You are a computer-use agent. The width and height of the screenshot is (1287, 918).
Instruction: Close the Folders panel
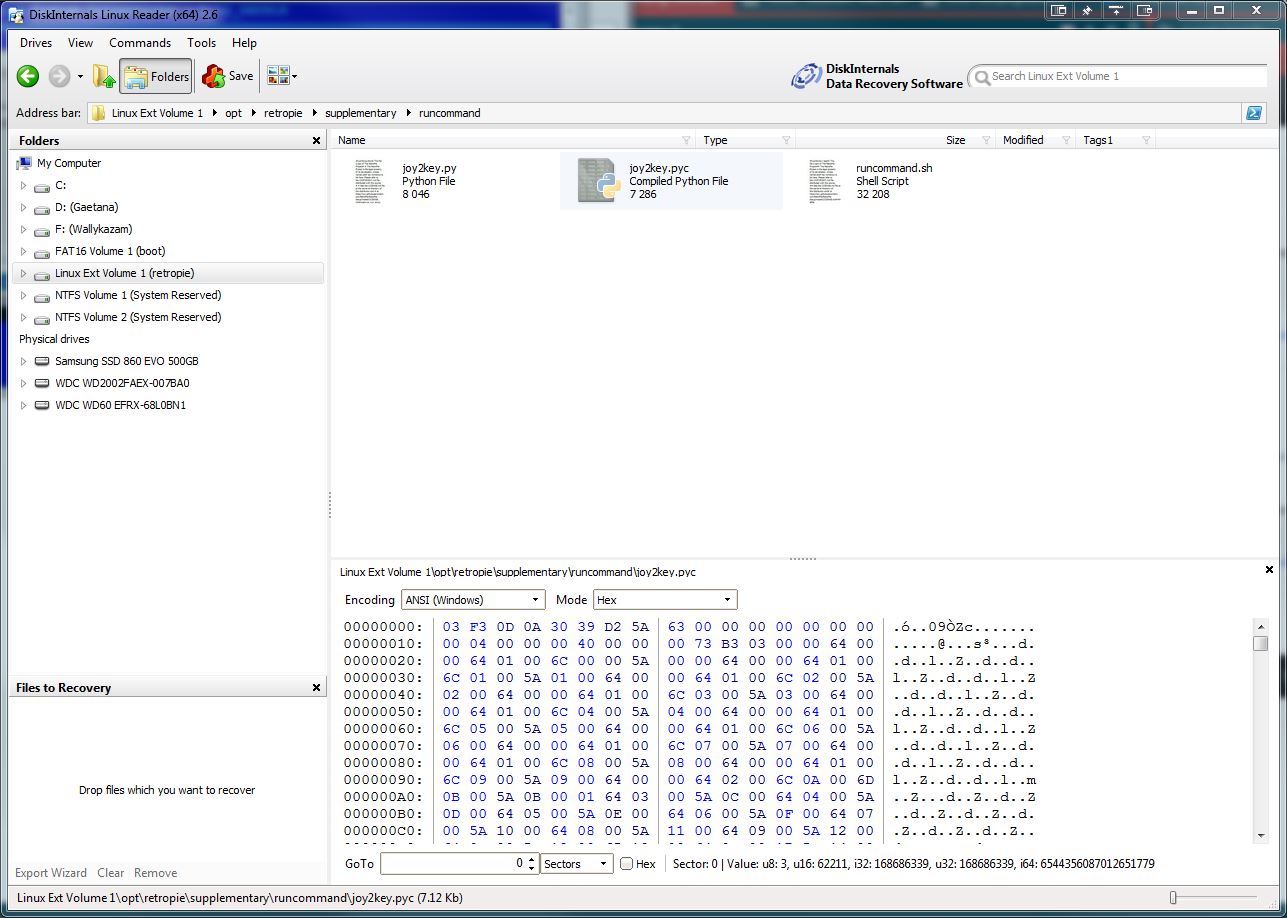[317, 141]
